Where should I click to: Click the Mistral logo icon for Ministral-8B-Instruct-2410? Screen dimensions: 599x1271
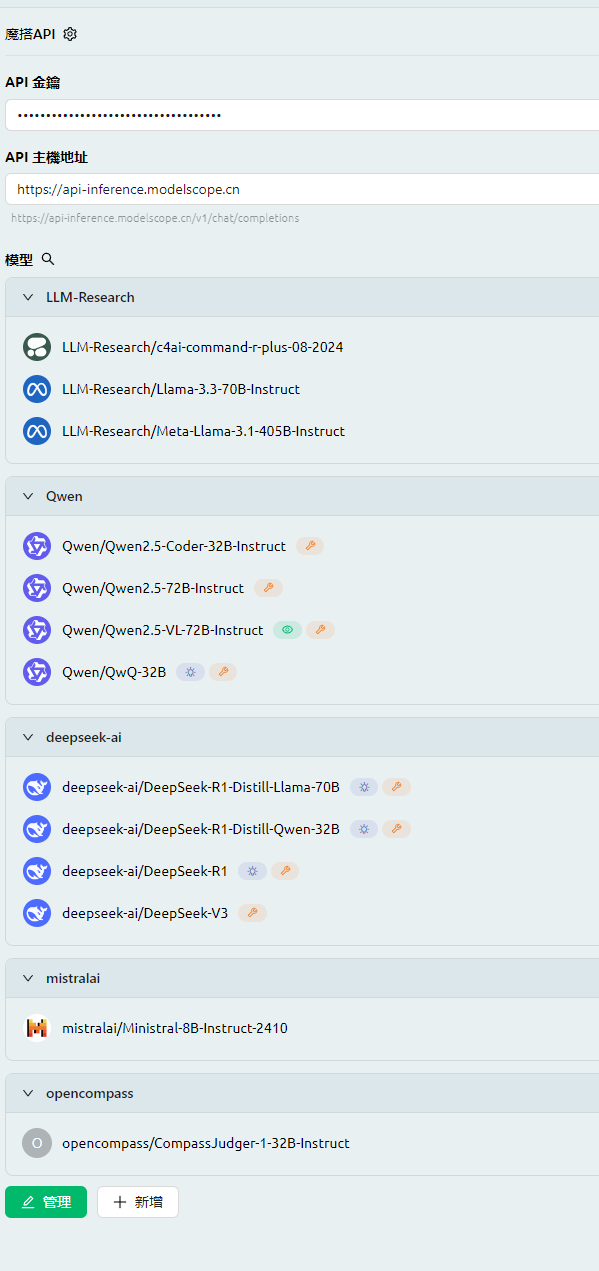click(x=37, y=1028)
